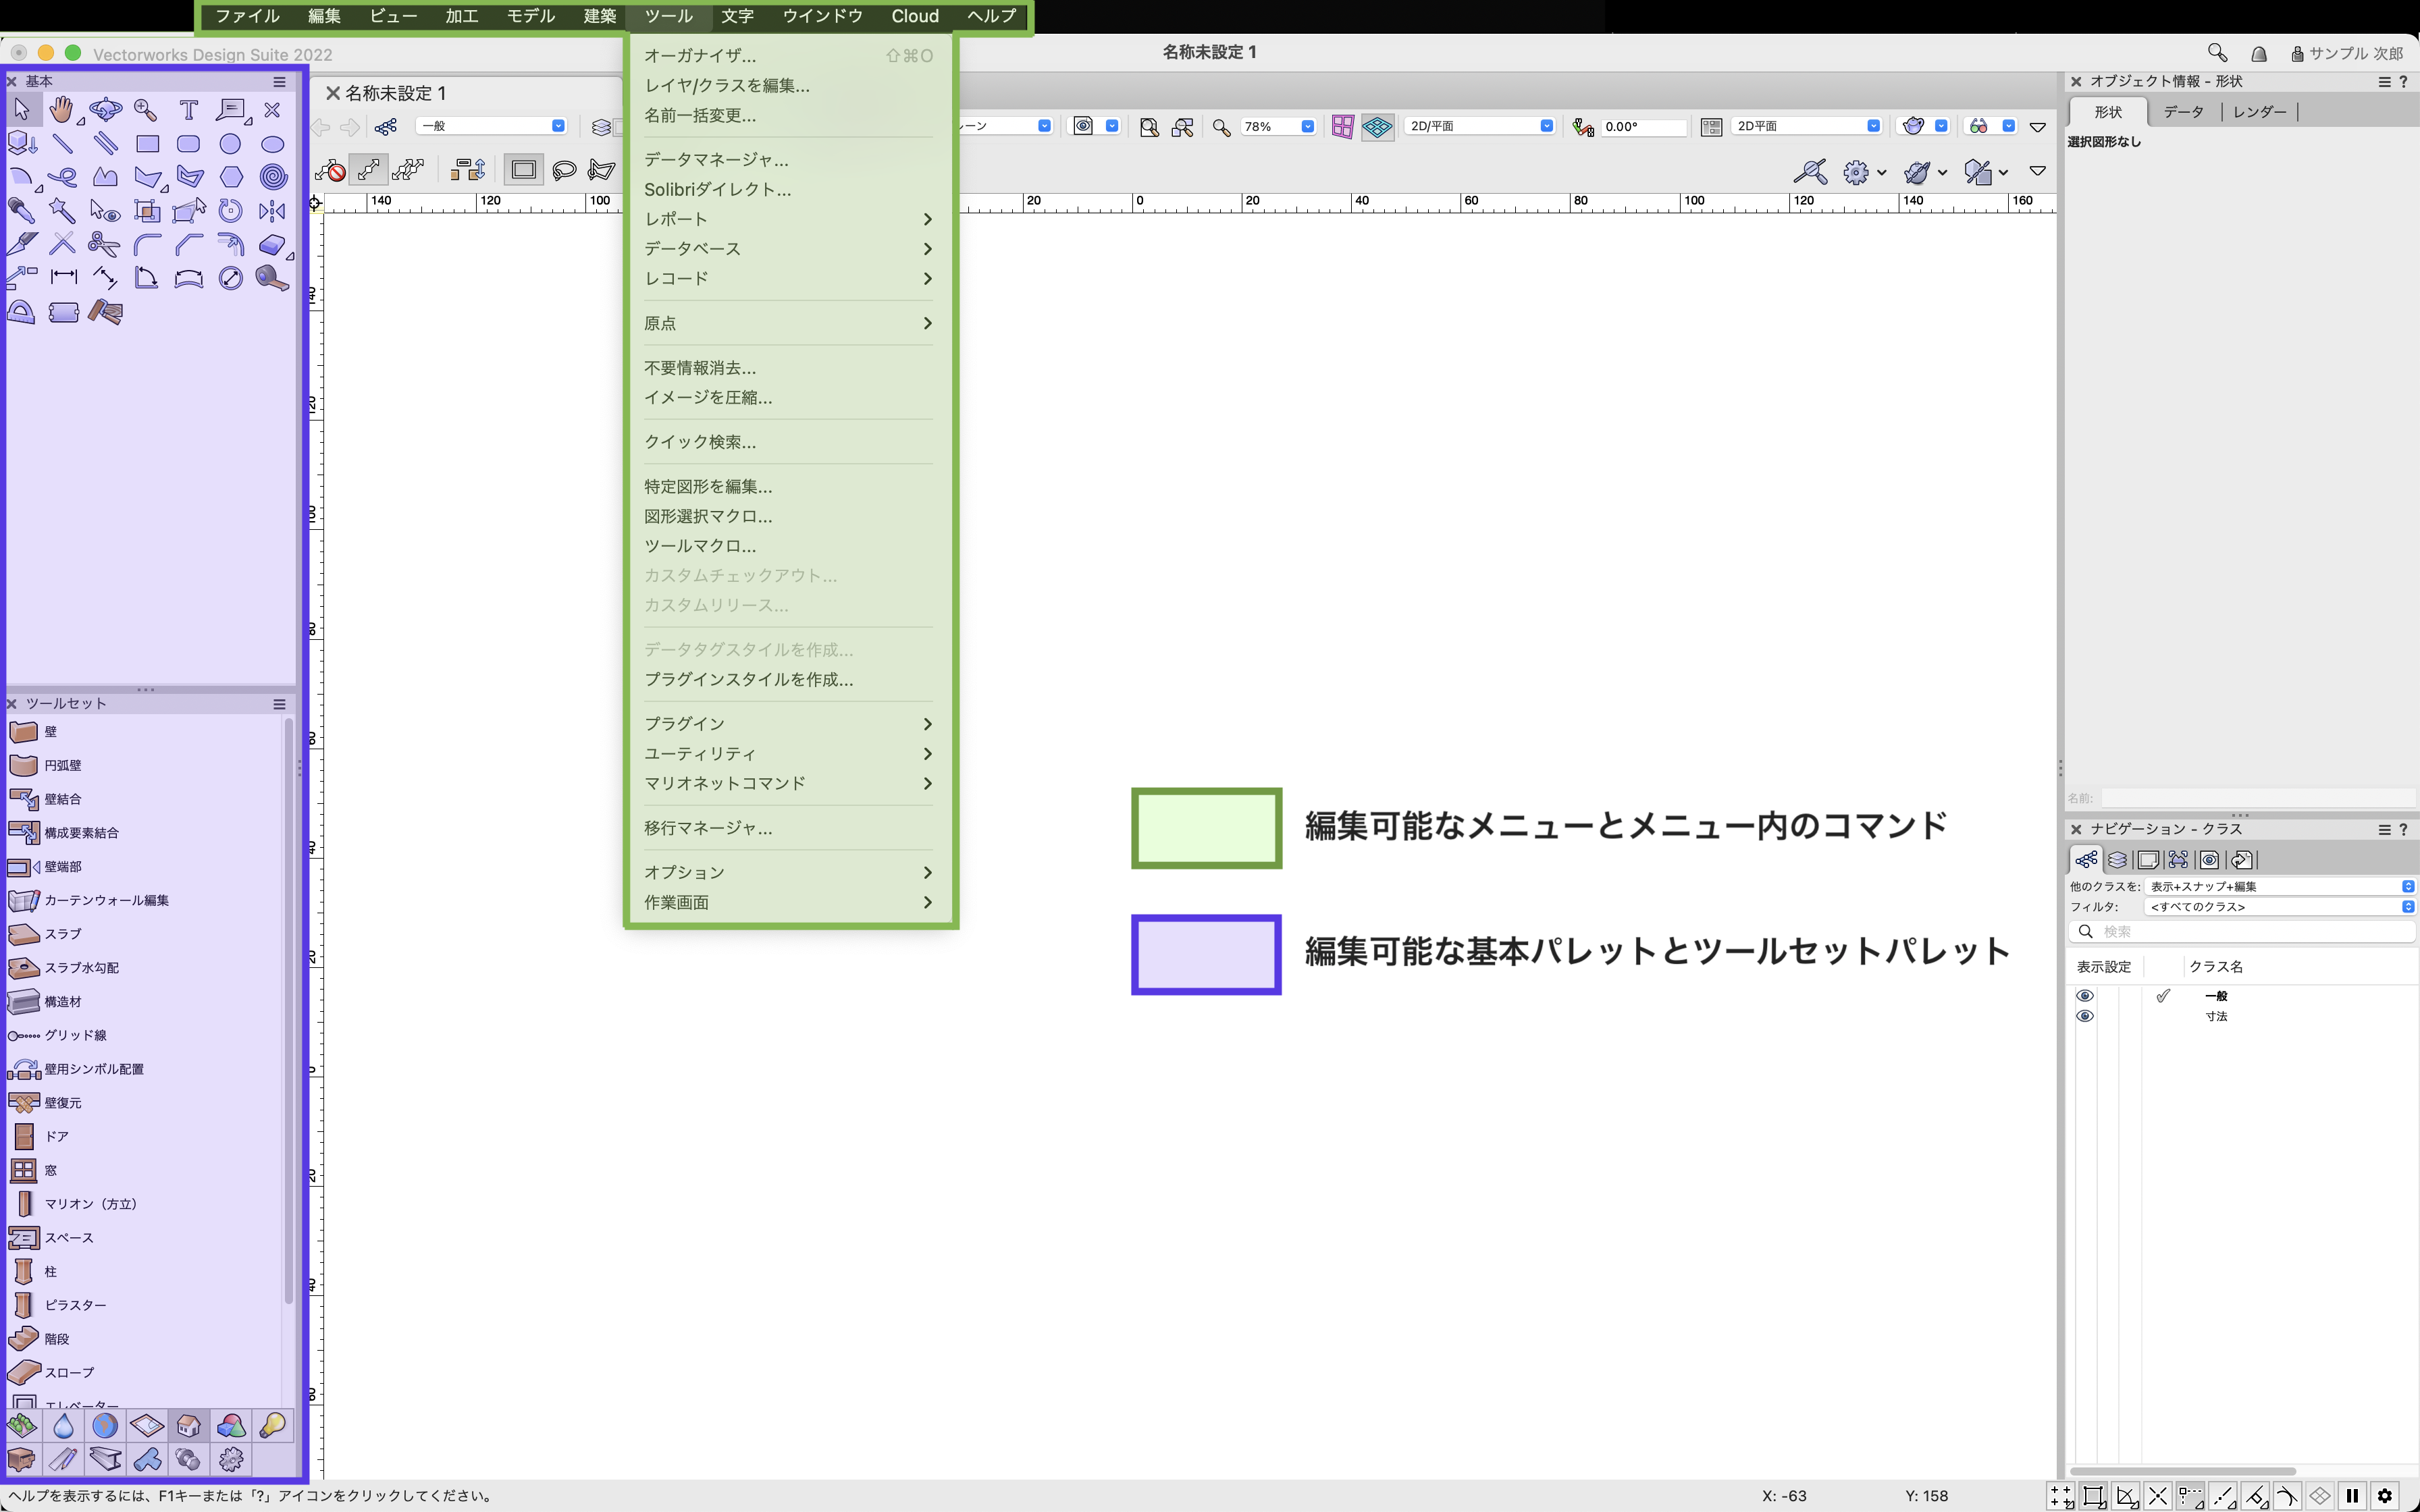2420x1512 pixels.
Task: Select the Eyedropper tool
Action: [22, 211]
